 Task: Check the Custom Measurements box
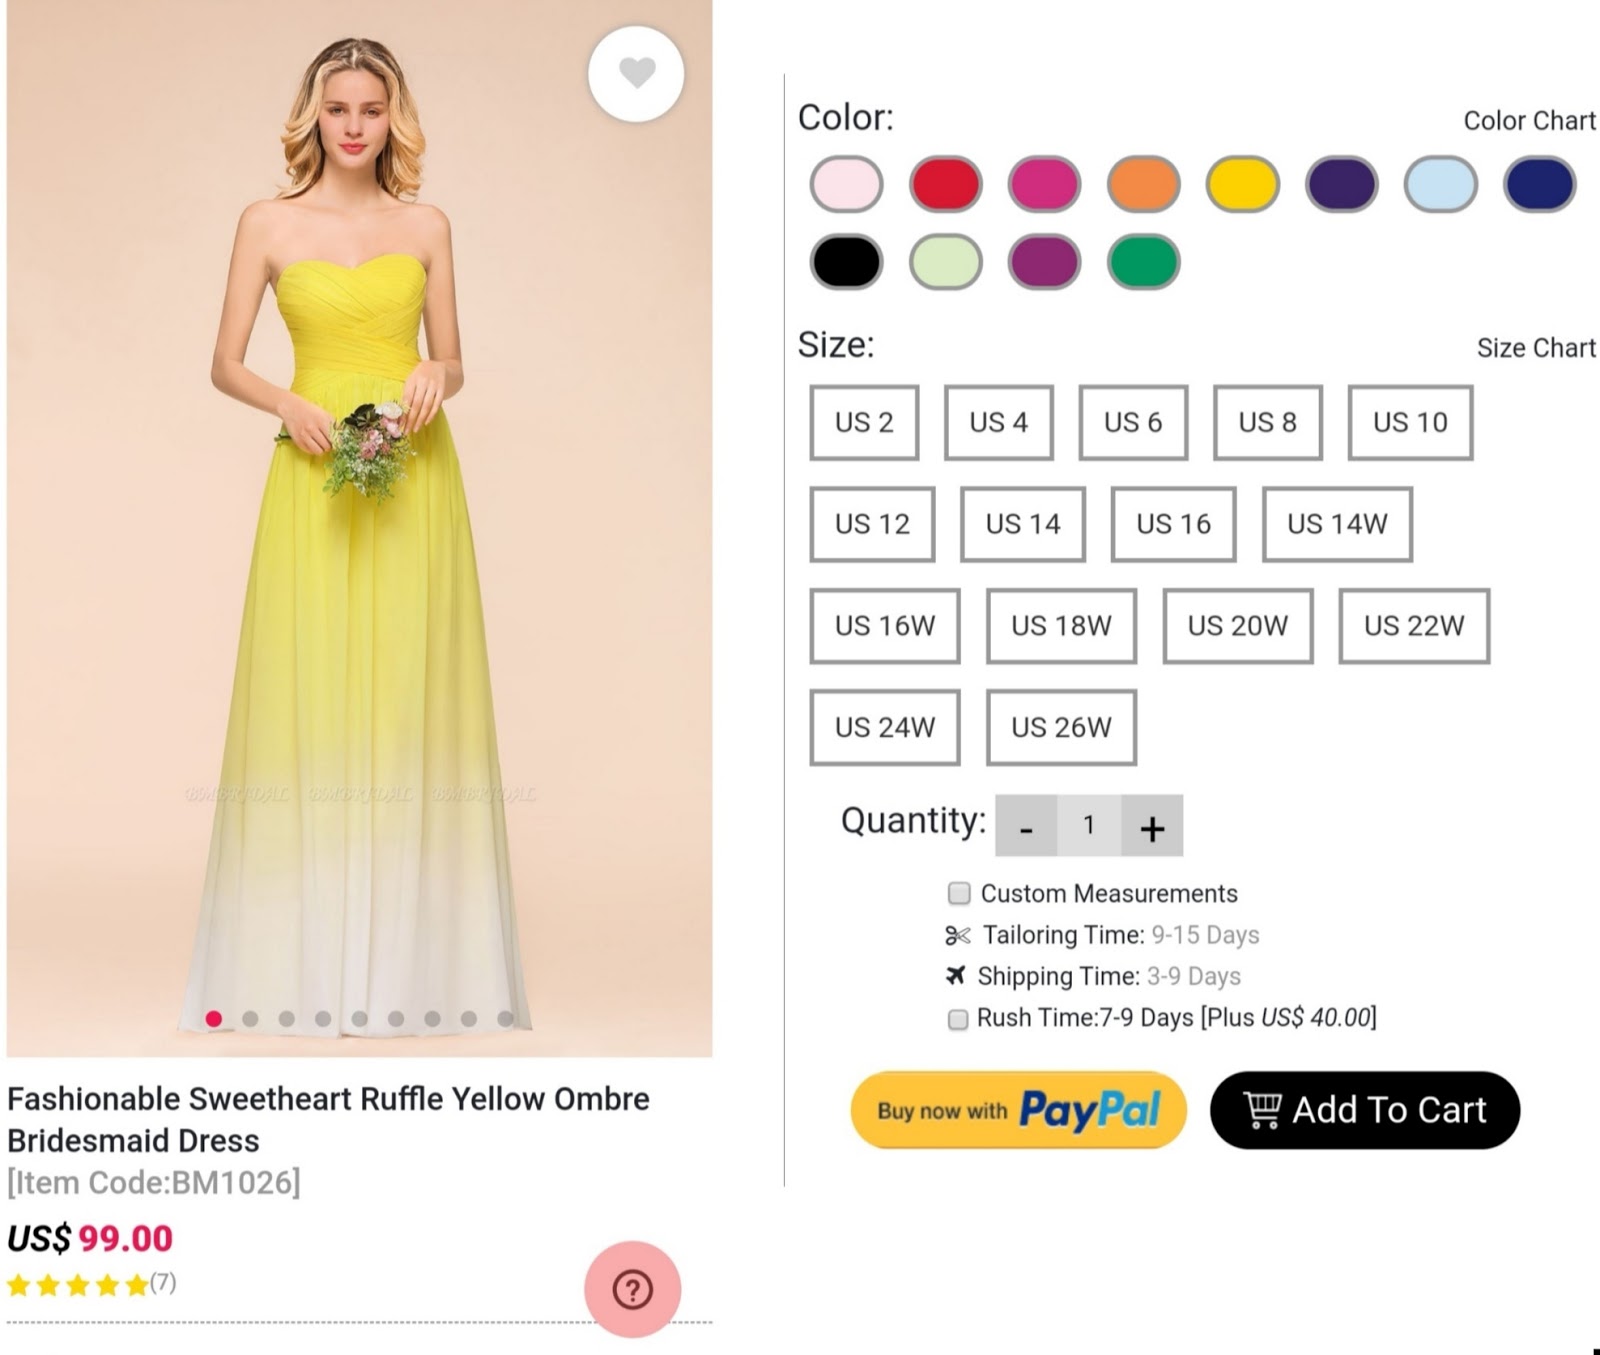[959, 893]
